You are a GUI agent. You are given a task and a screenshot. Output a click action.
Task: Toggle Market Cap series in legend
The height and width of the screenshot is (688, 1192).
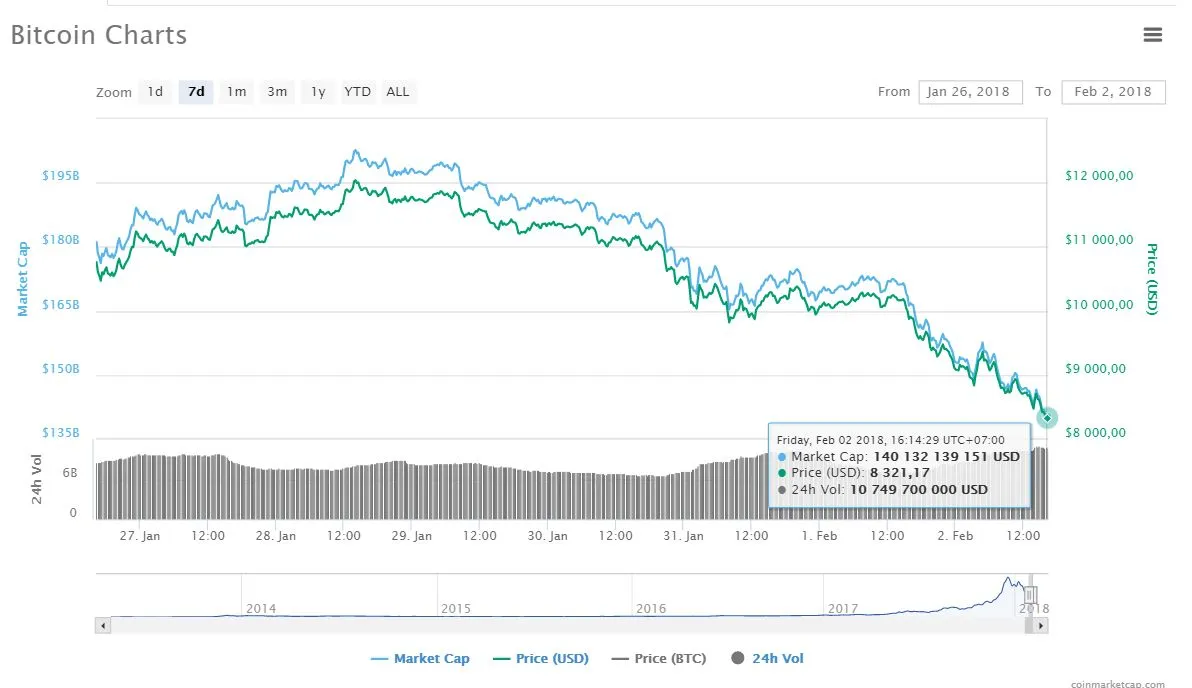(x=420, y=658)
